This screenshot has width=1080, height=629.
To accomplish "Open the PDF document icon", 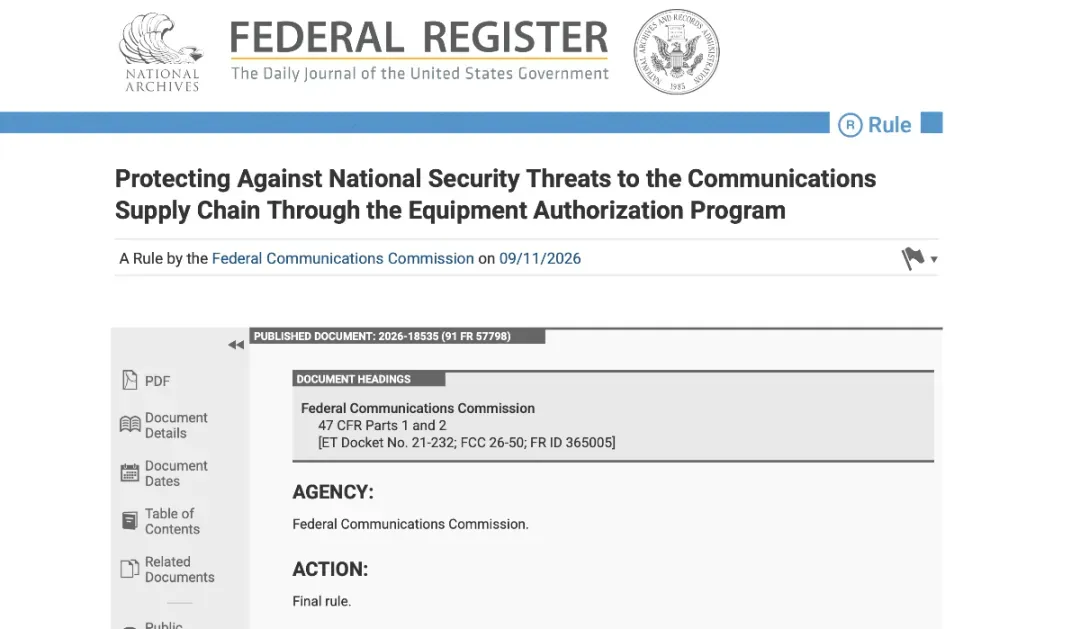I will [129, 380].
